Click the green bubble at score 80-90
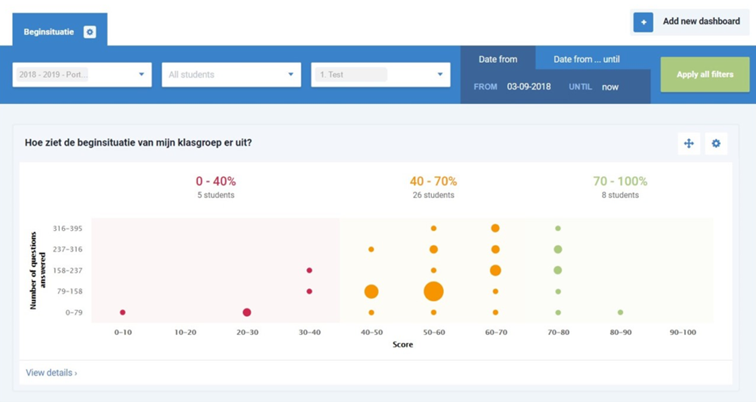 [620, 312]
